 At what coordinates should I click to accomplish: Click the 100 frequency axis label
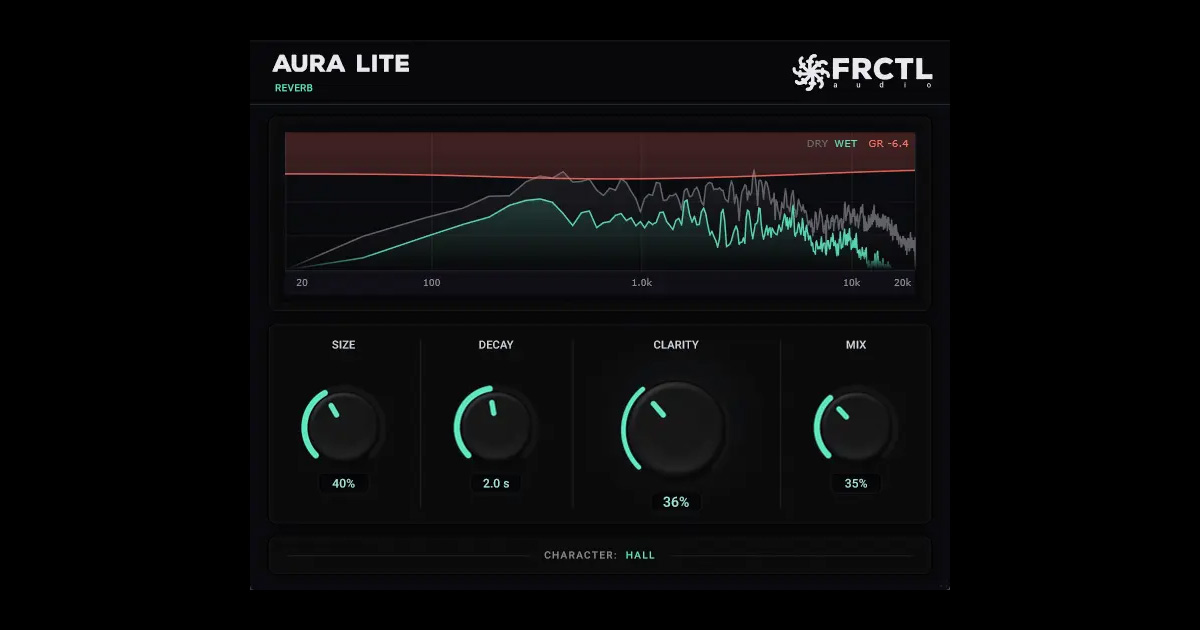tap(431, 283)
